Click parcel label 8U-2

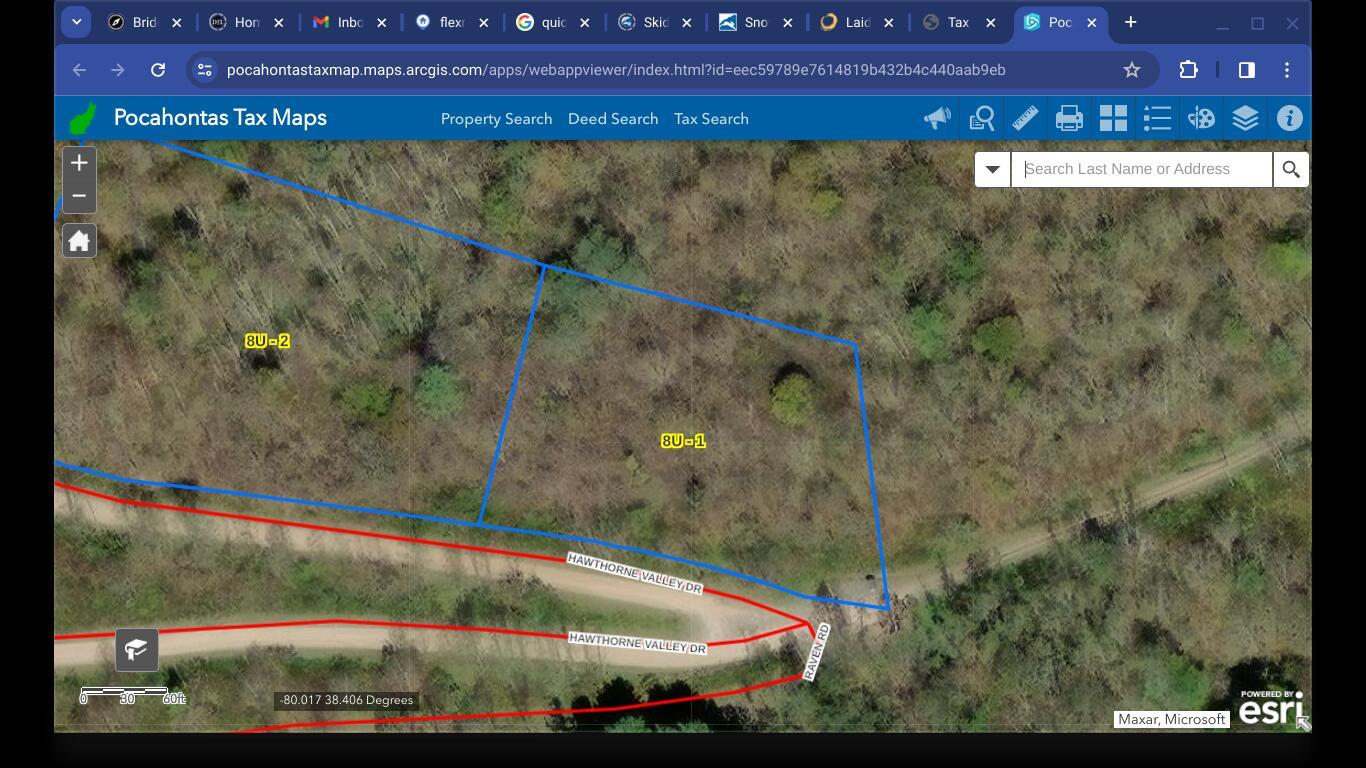pyautogui.click(x=267, y=341)
